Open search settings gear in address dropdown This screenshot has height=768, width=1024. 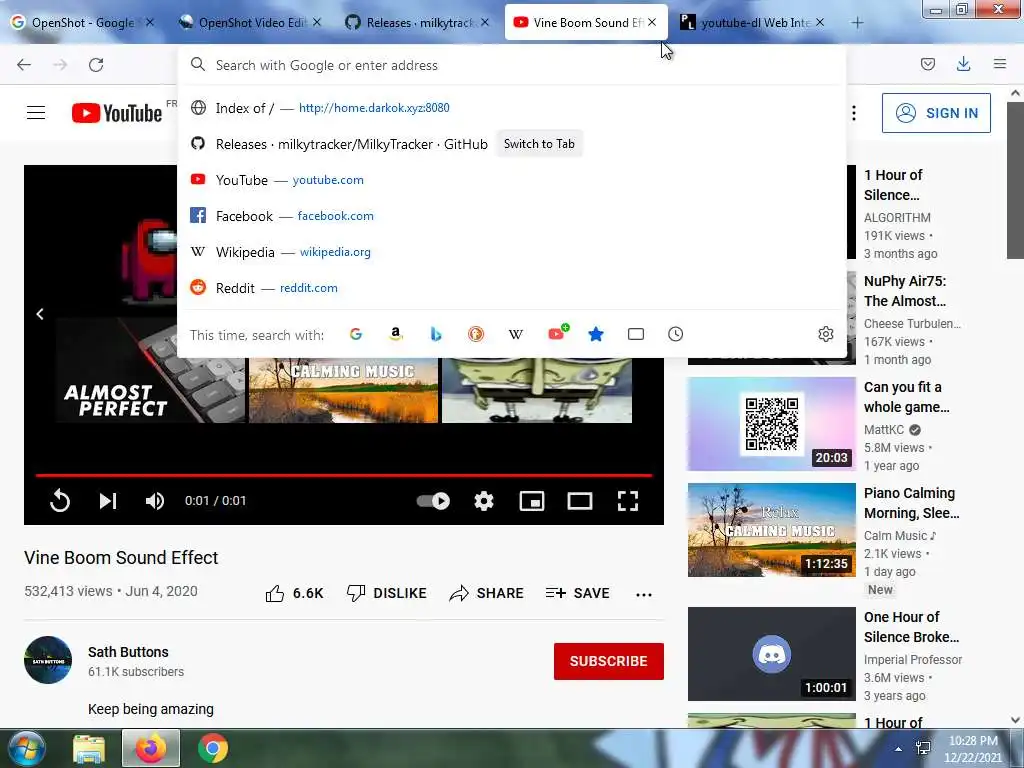click(x=825, y=334)
